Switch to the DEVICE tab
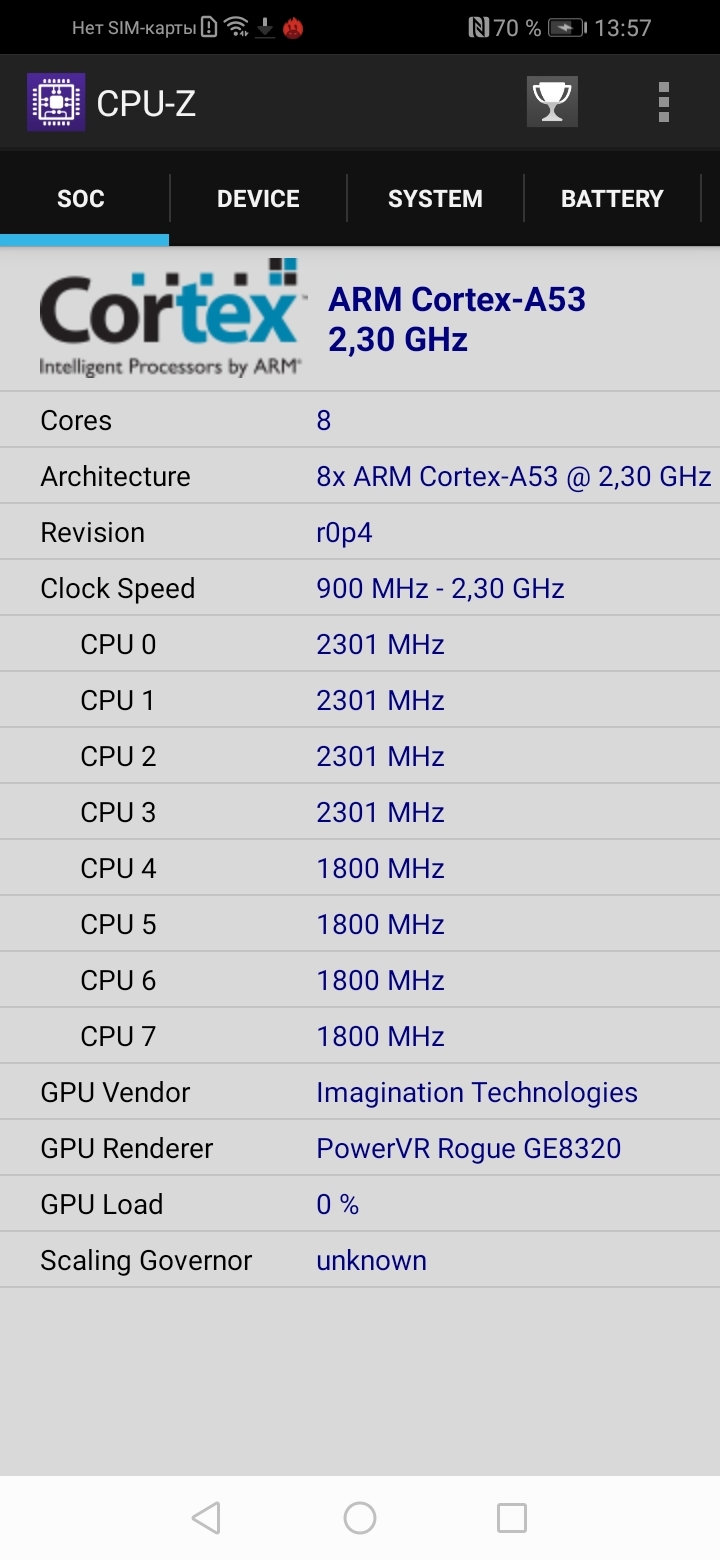The image size is (720, 1560). pos(257,198)
